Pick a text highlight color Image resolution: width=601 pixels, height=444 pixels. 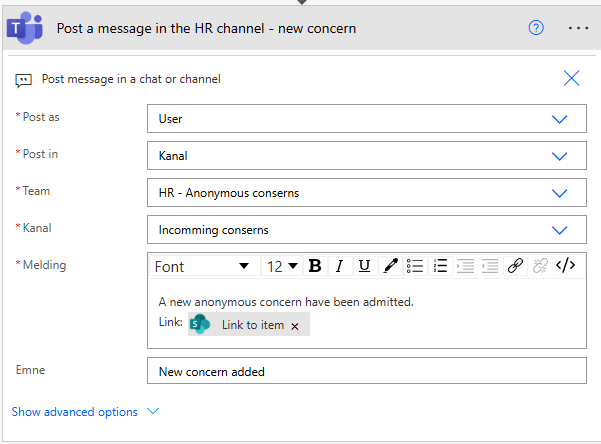[390, 266]
